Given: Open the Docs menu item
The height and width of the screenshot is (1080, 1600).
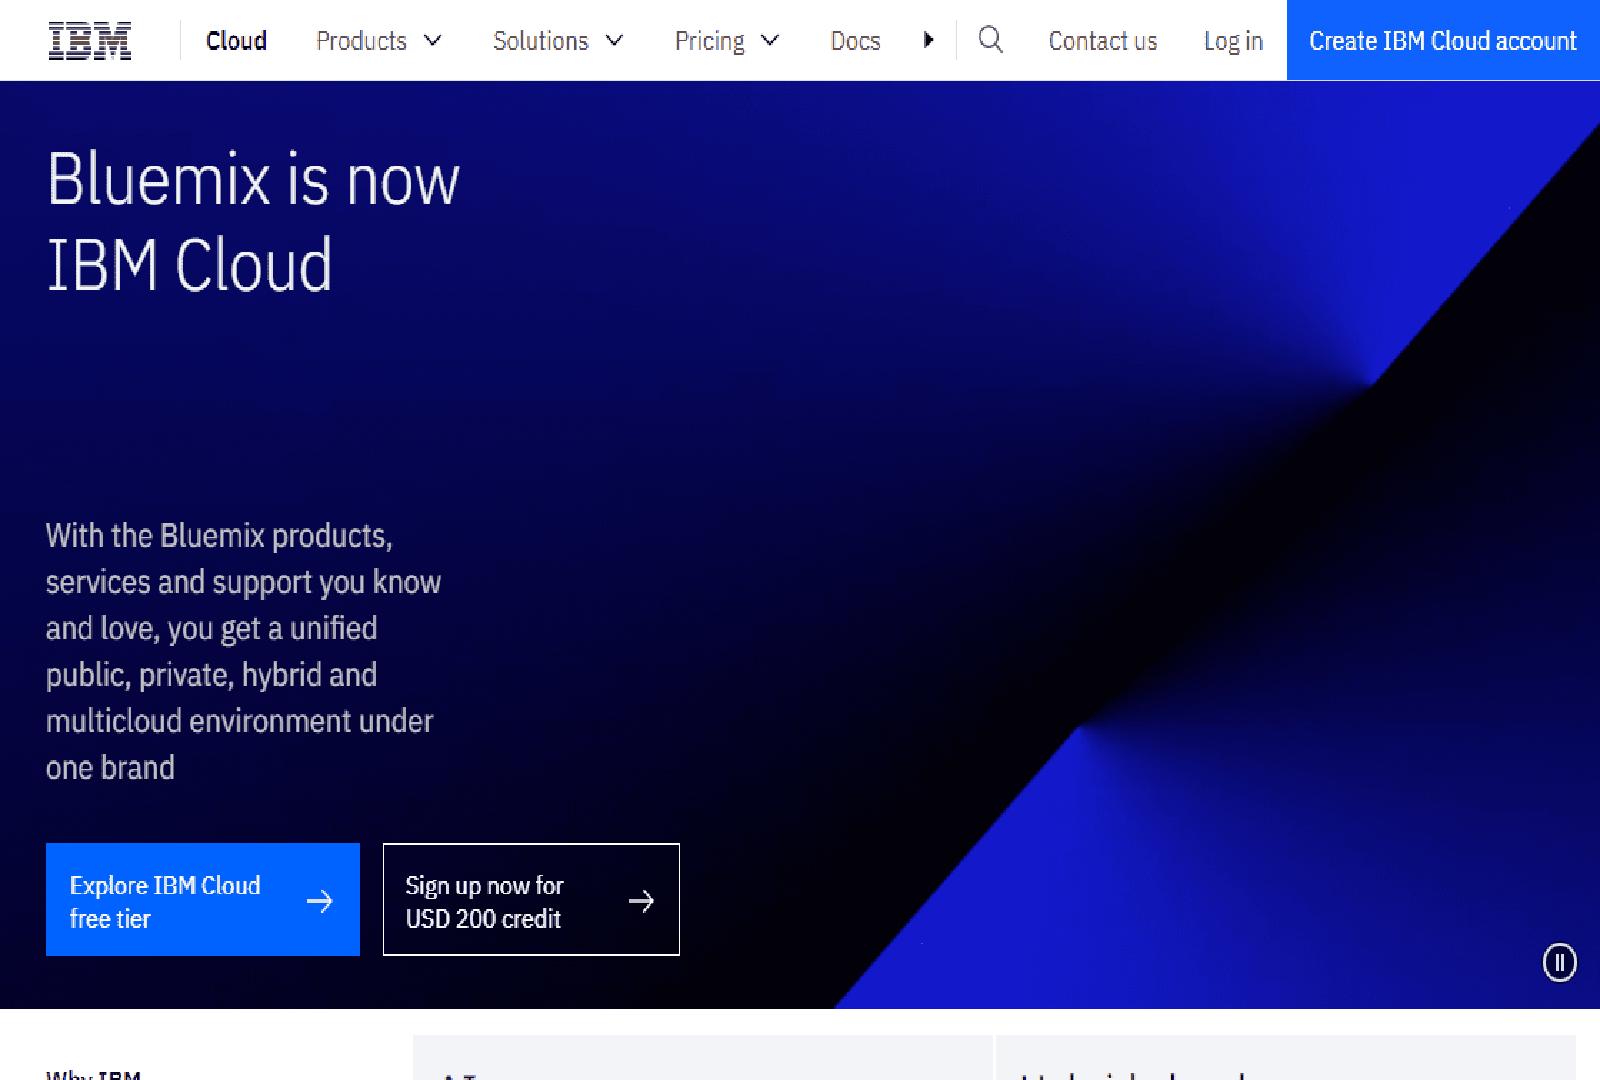Looking at the screenshot, I should (x=854, y=41).
